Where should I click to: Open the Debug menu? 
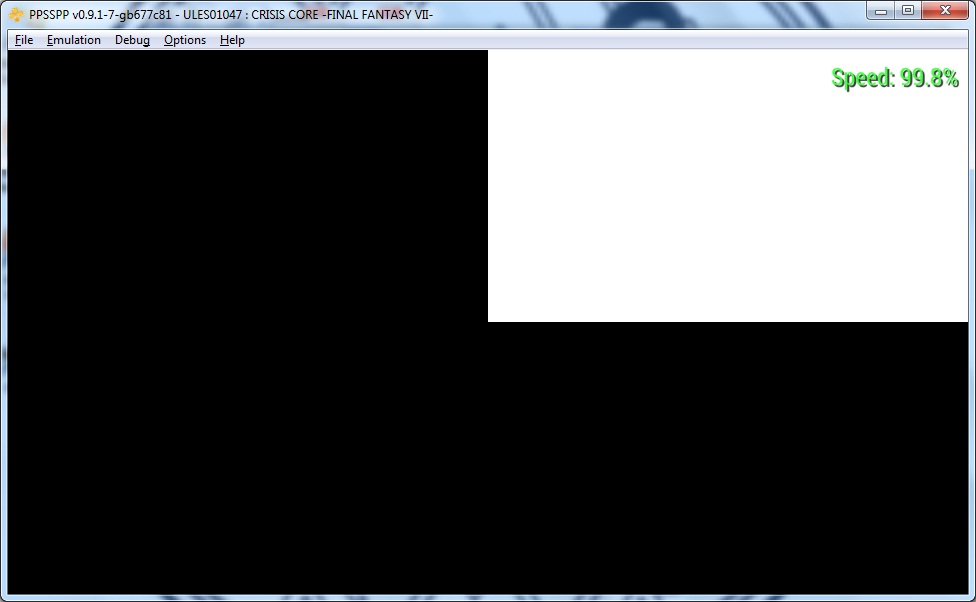coord(132,40)
